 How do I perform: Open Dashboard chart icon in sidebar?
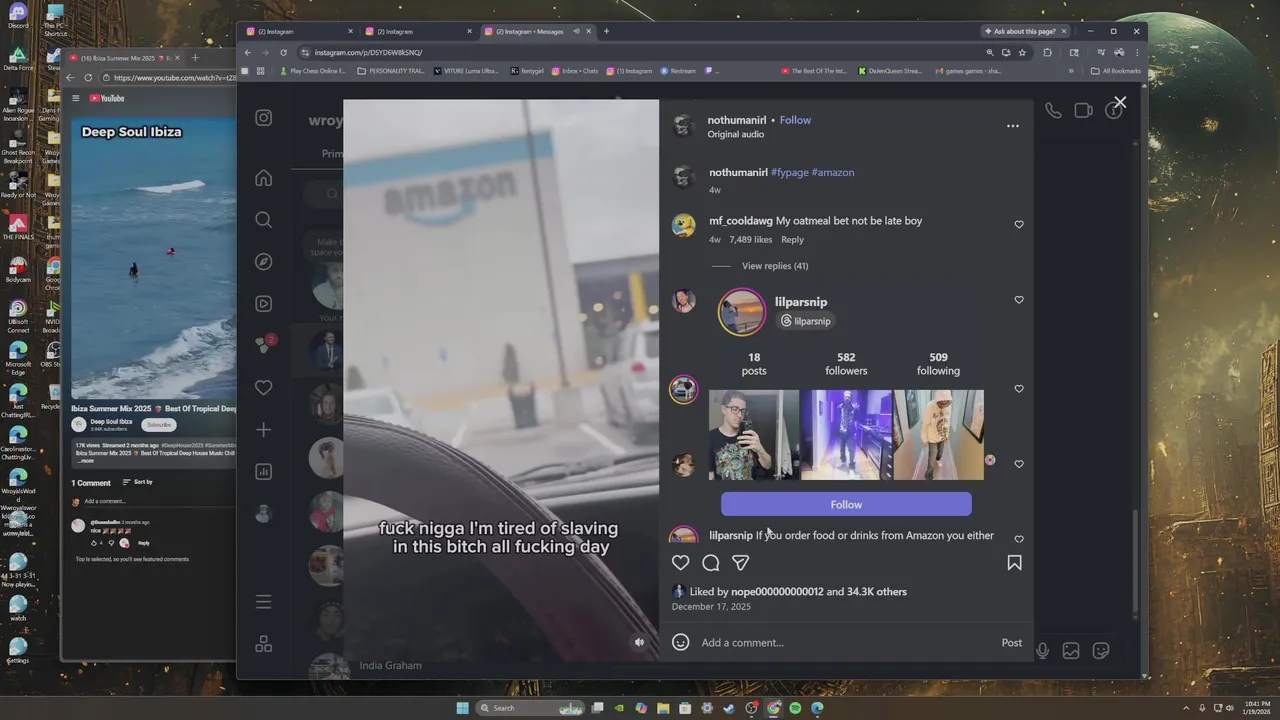[264, 472]
